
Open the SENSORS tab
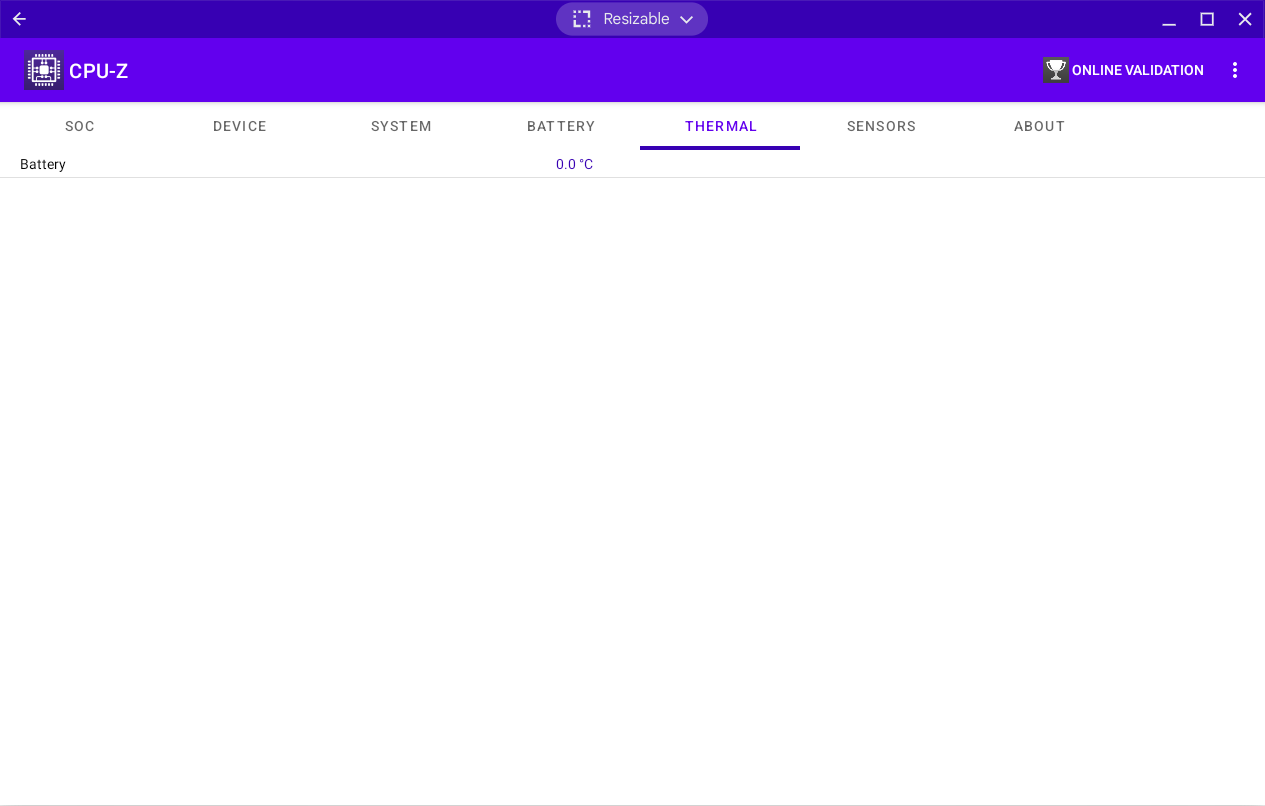881,126
